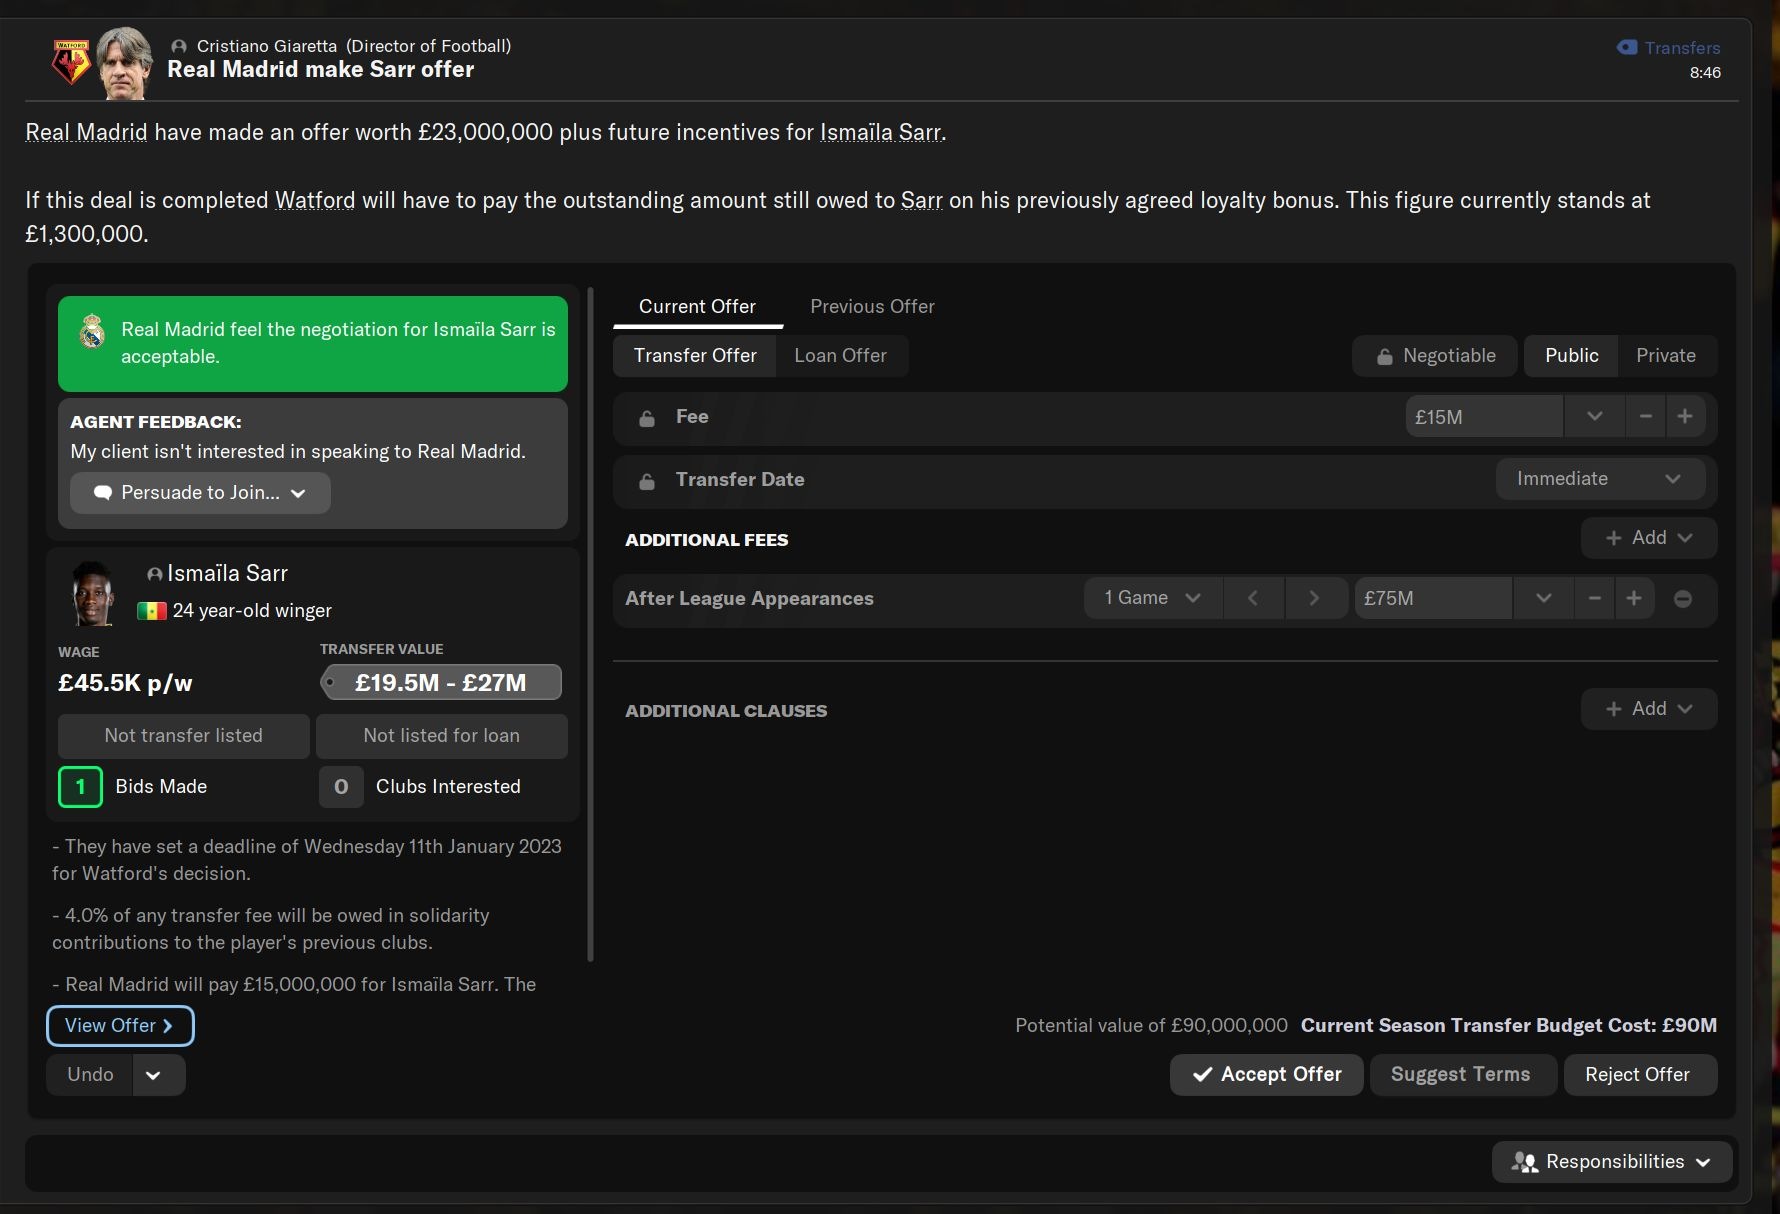
Task: Click the Undo button
Action: pyautogui.click(x=90, y=1075)
